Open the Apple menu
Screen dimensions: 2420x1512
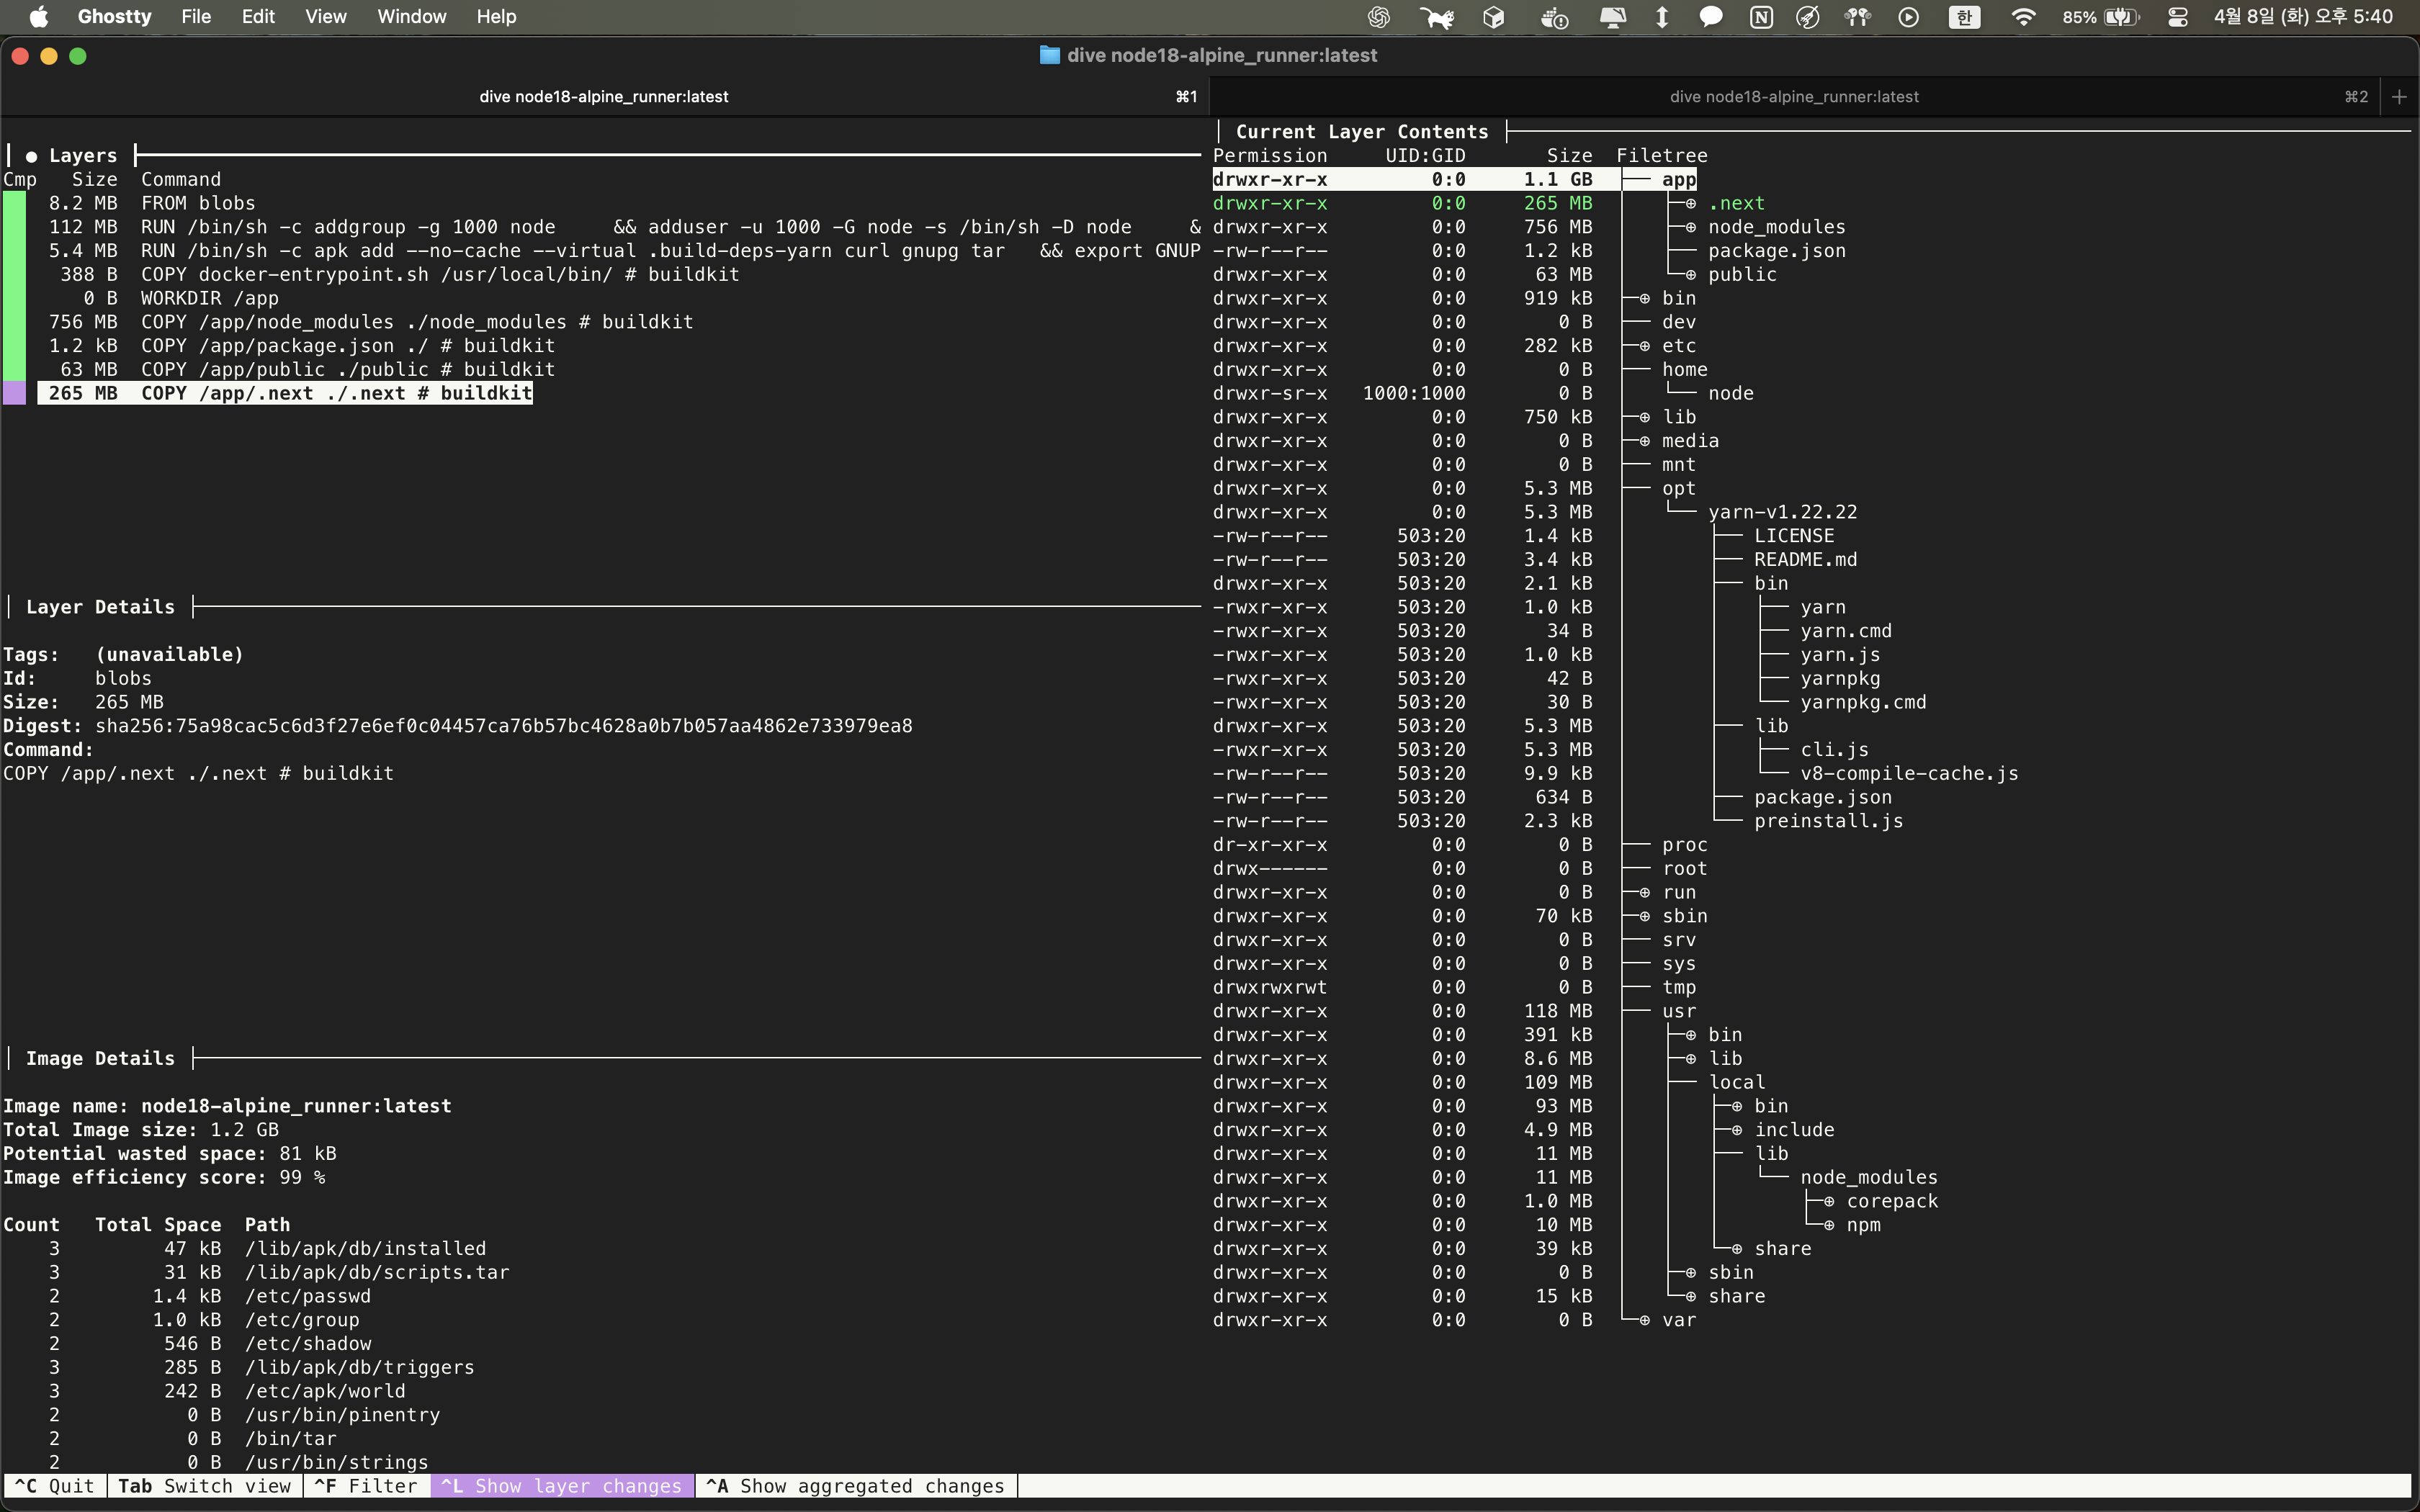point(38,17)
